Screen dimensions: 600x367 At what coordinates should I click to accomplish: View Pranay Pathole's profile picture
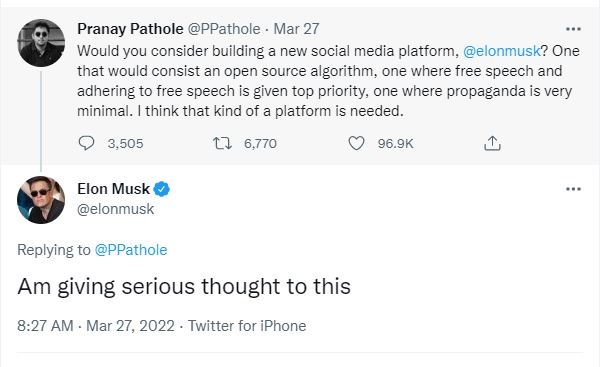pos(41,43)
